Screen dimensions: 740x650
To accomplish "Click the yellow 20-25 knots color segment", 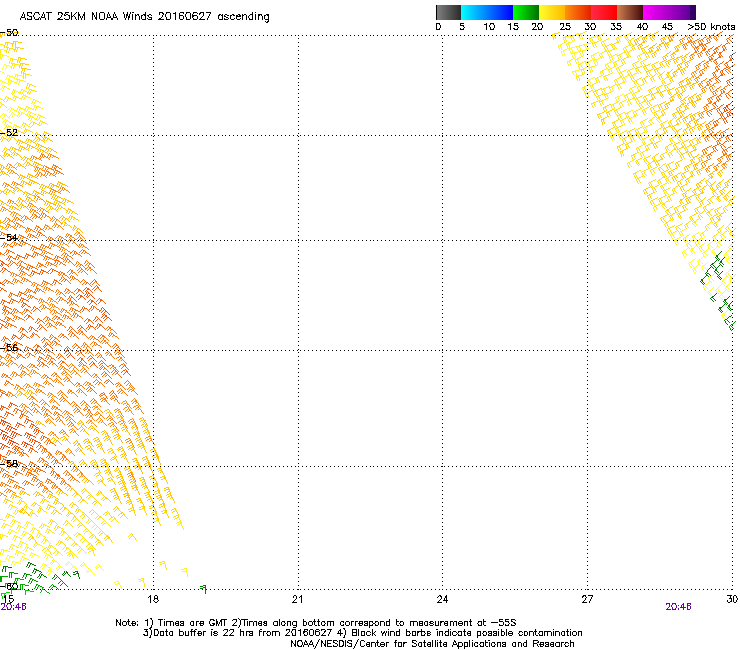I will [552, 12].
